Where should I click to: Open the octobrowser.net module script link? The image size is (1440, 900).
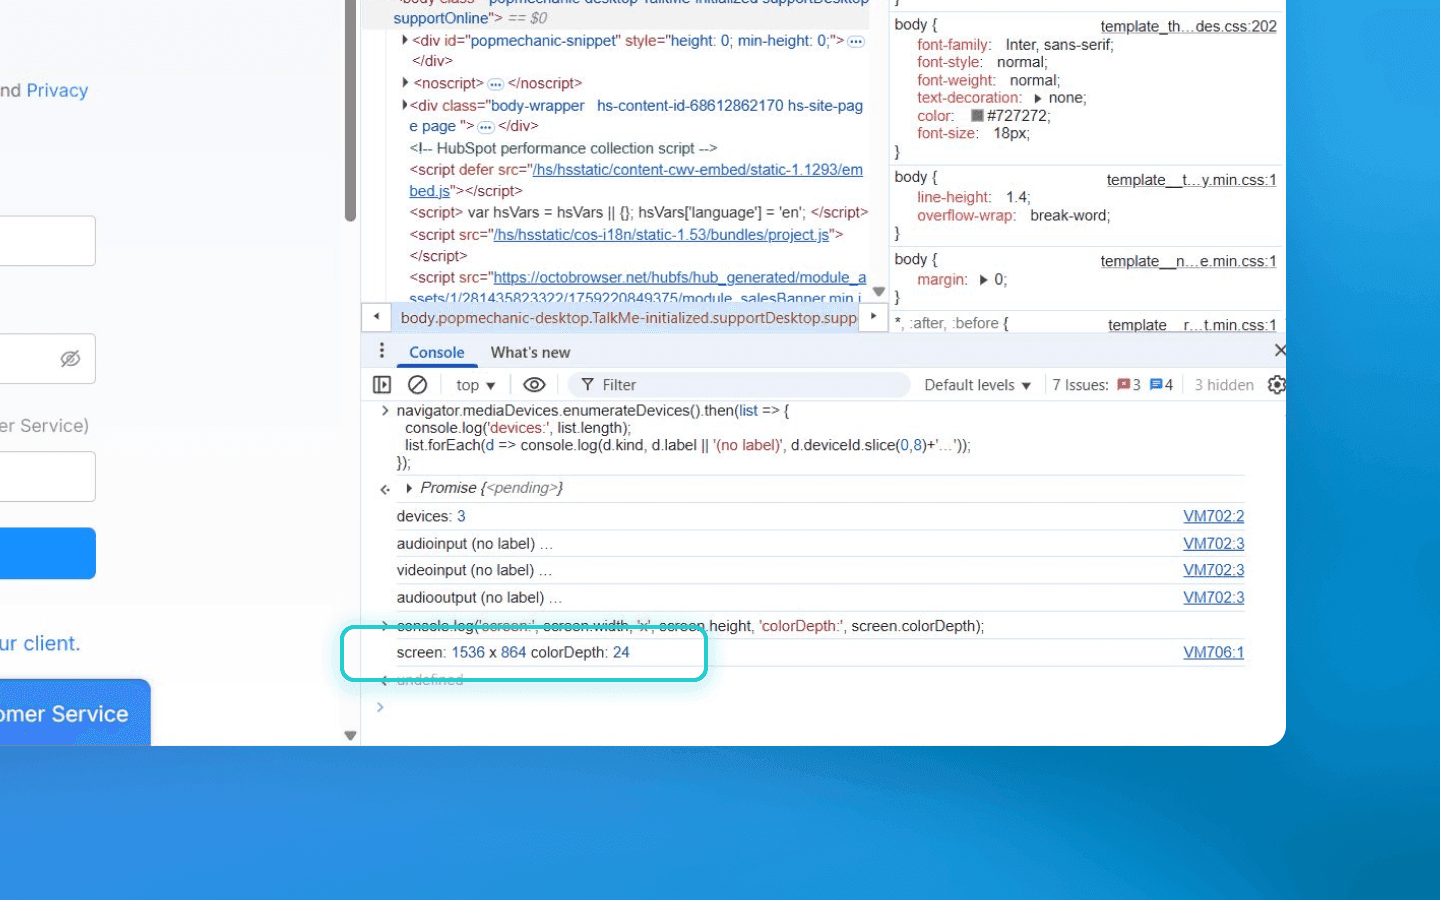679,277
